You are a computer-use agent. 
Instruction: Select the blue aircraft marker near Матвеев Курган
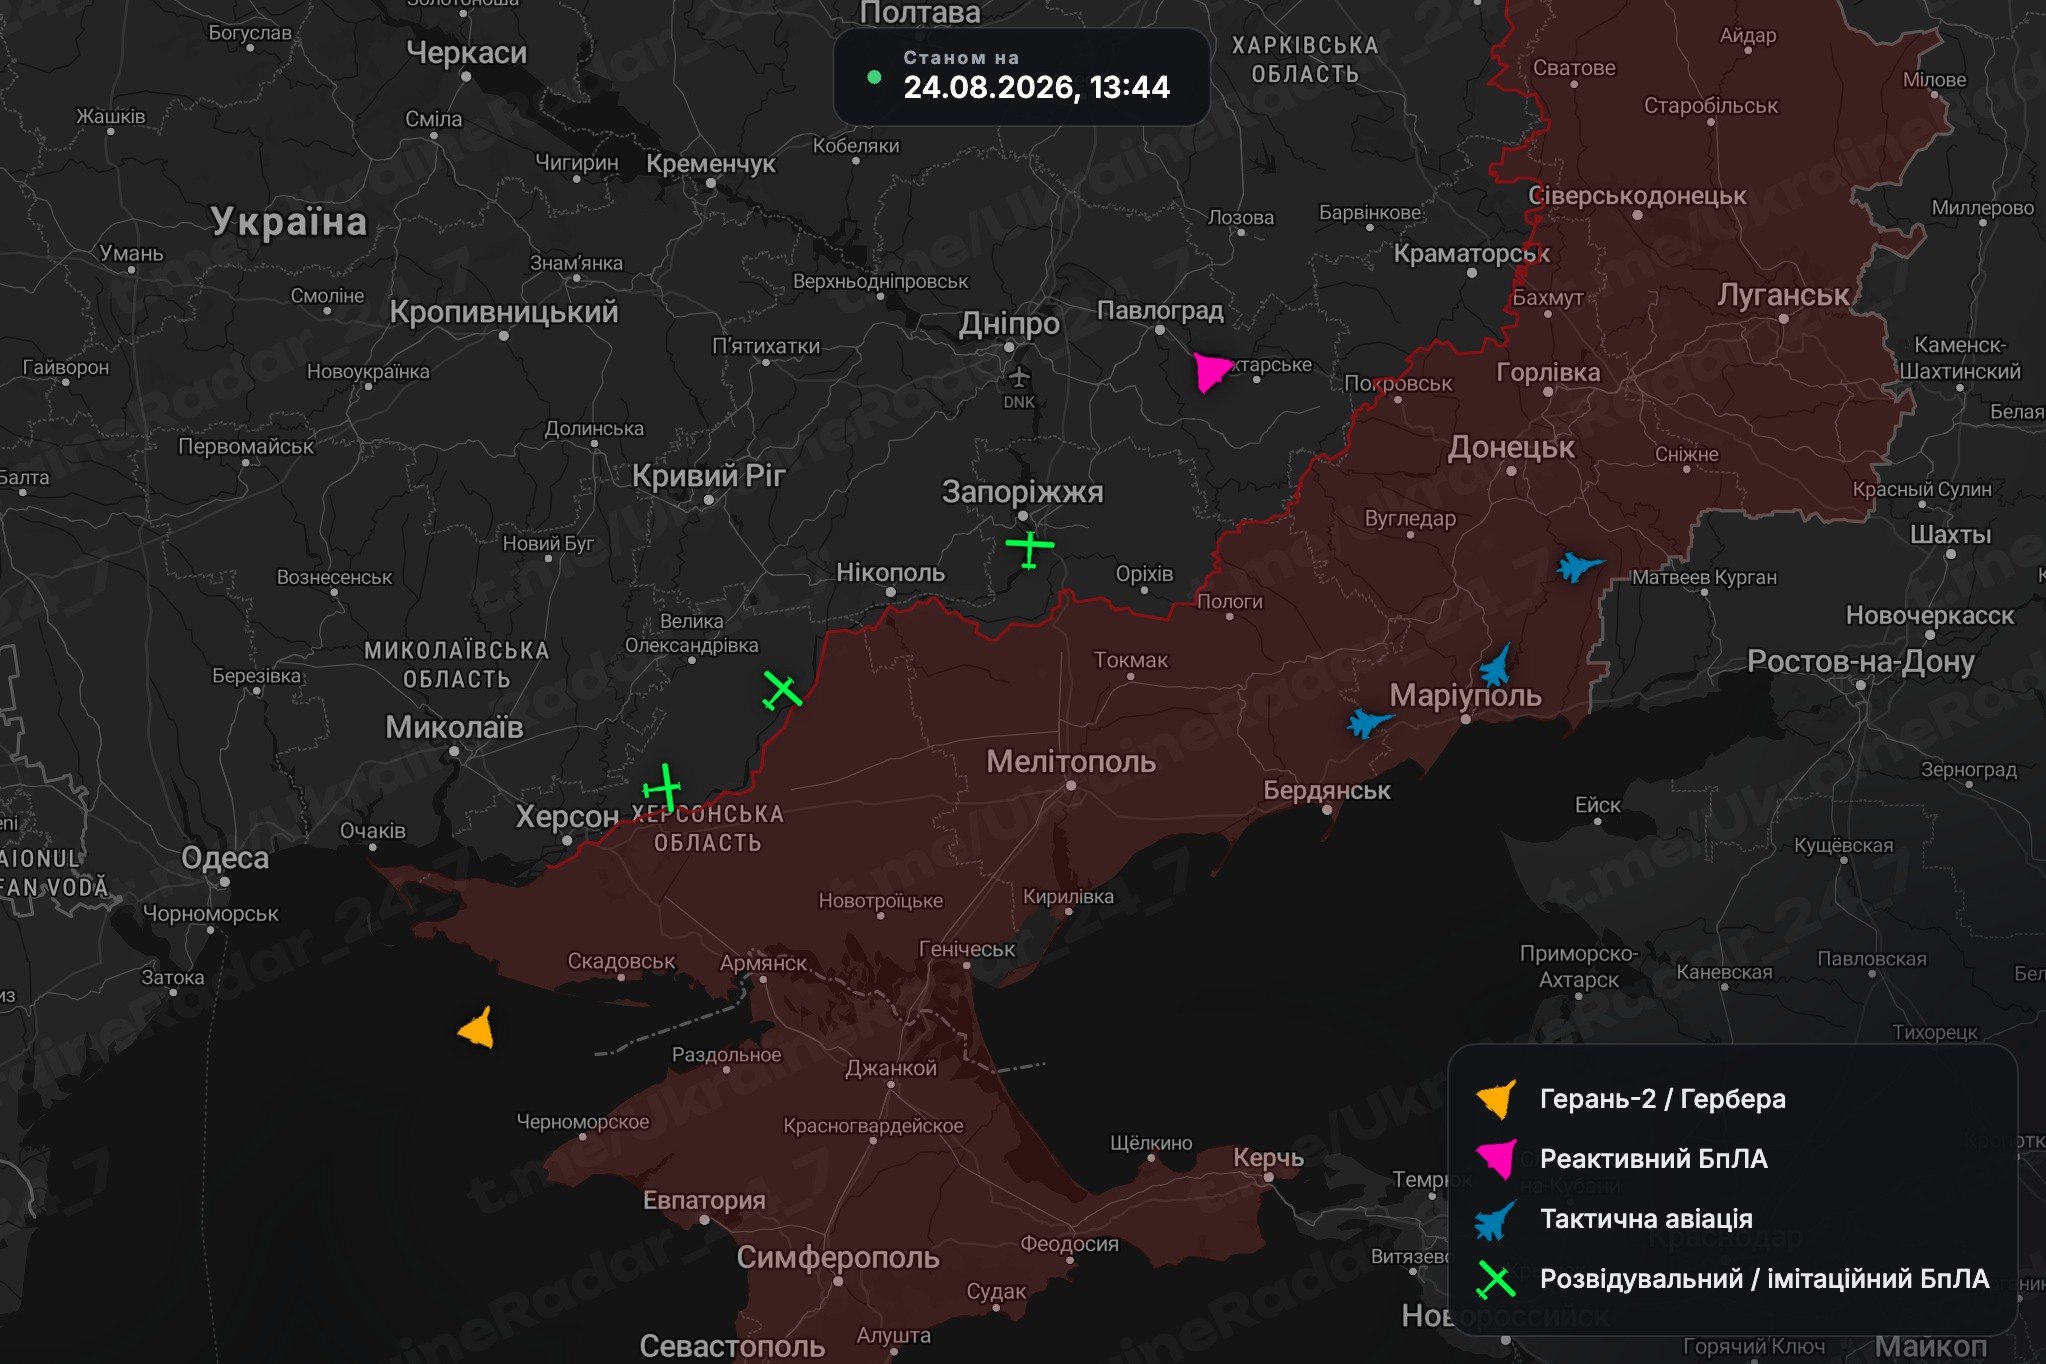[1579, 567]
